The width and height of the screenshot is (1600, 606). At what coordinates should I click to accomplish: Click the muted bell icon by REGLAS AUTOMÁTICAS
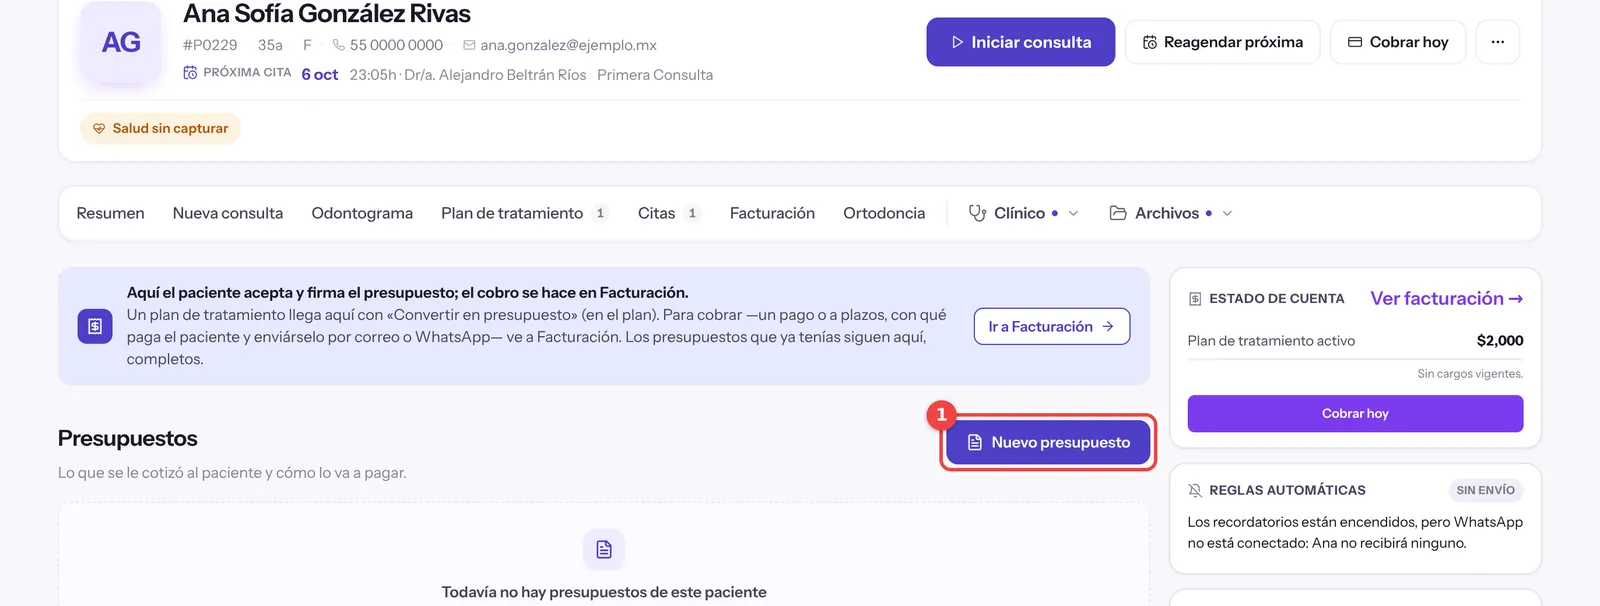click(1195, 490)
